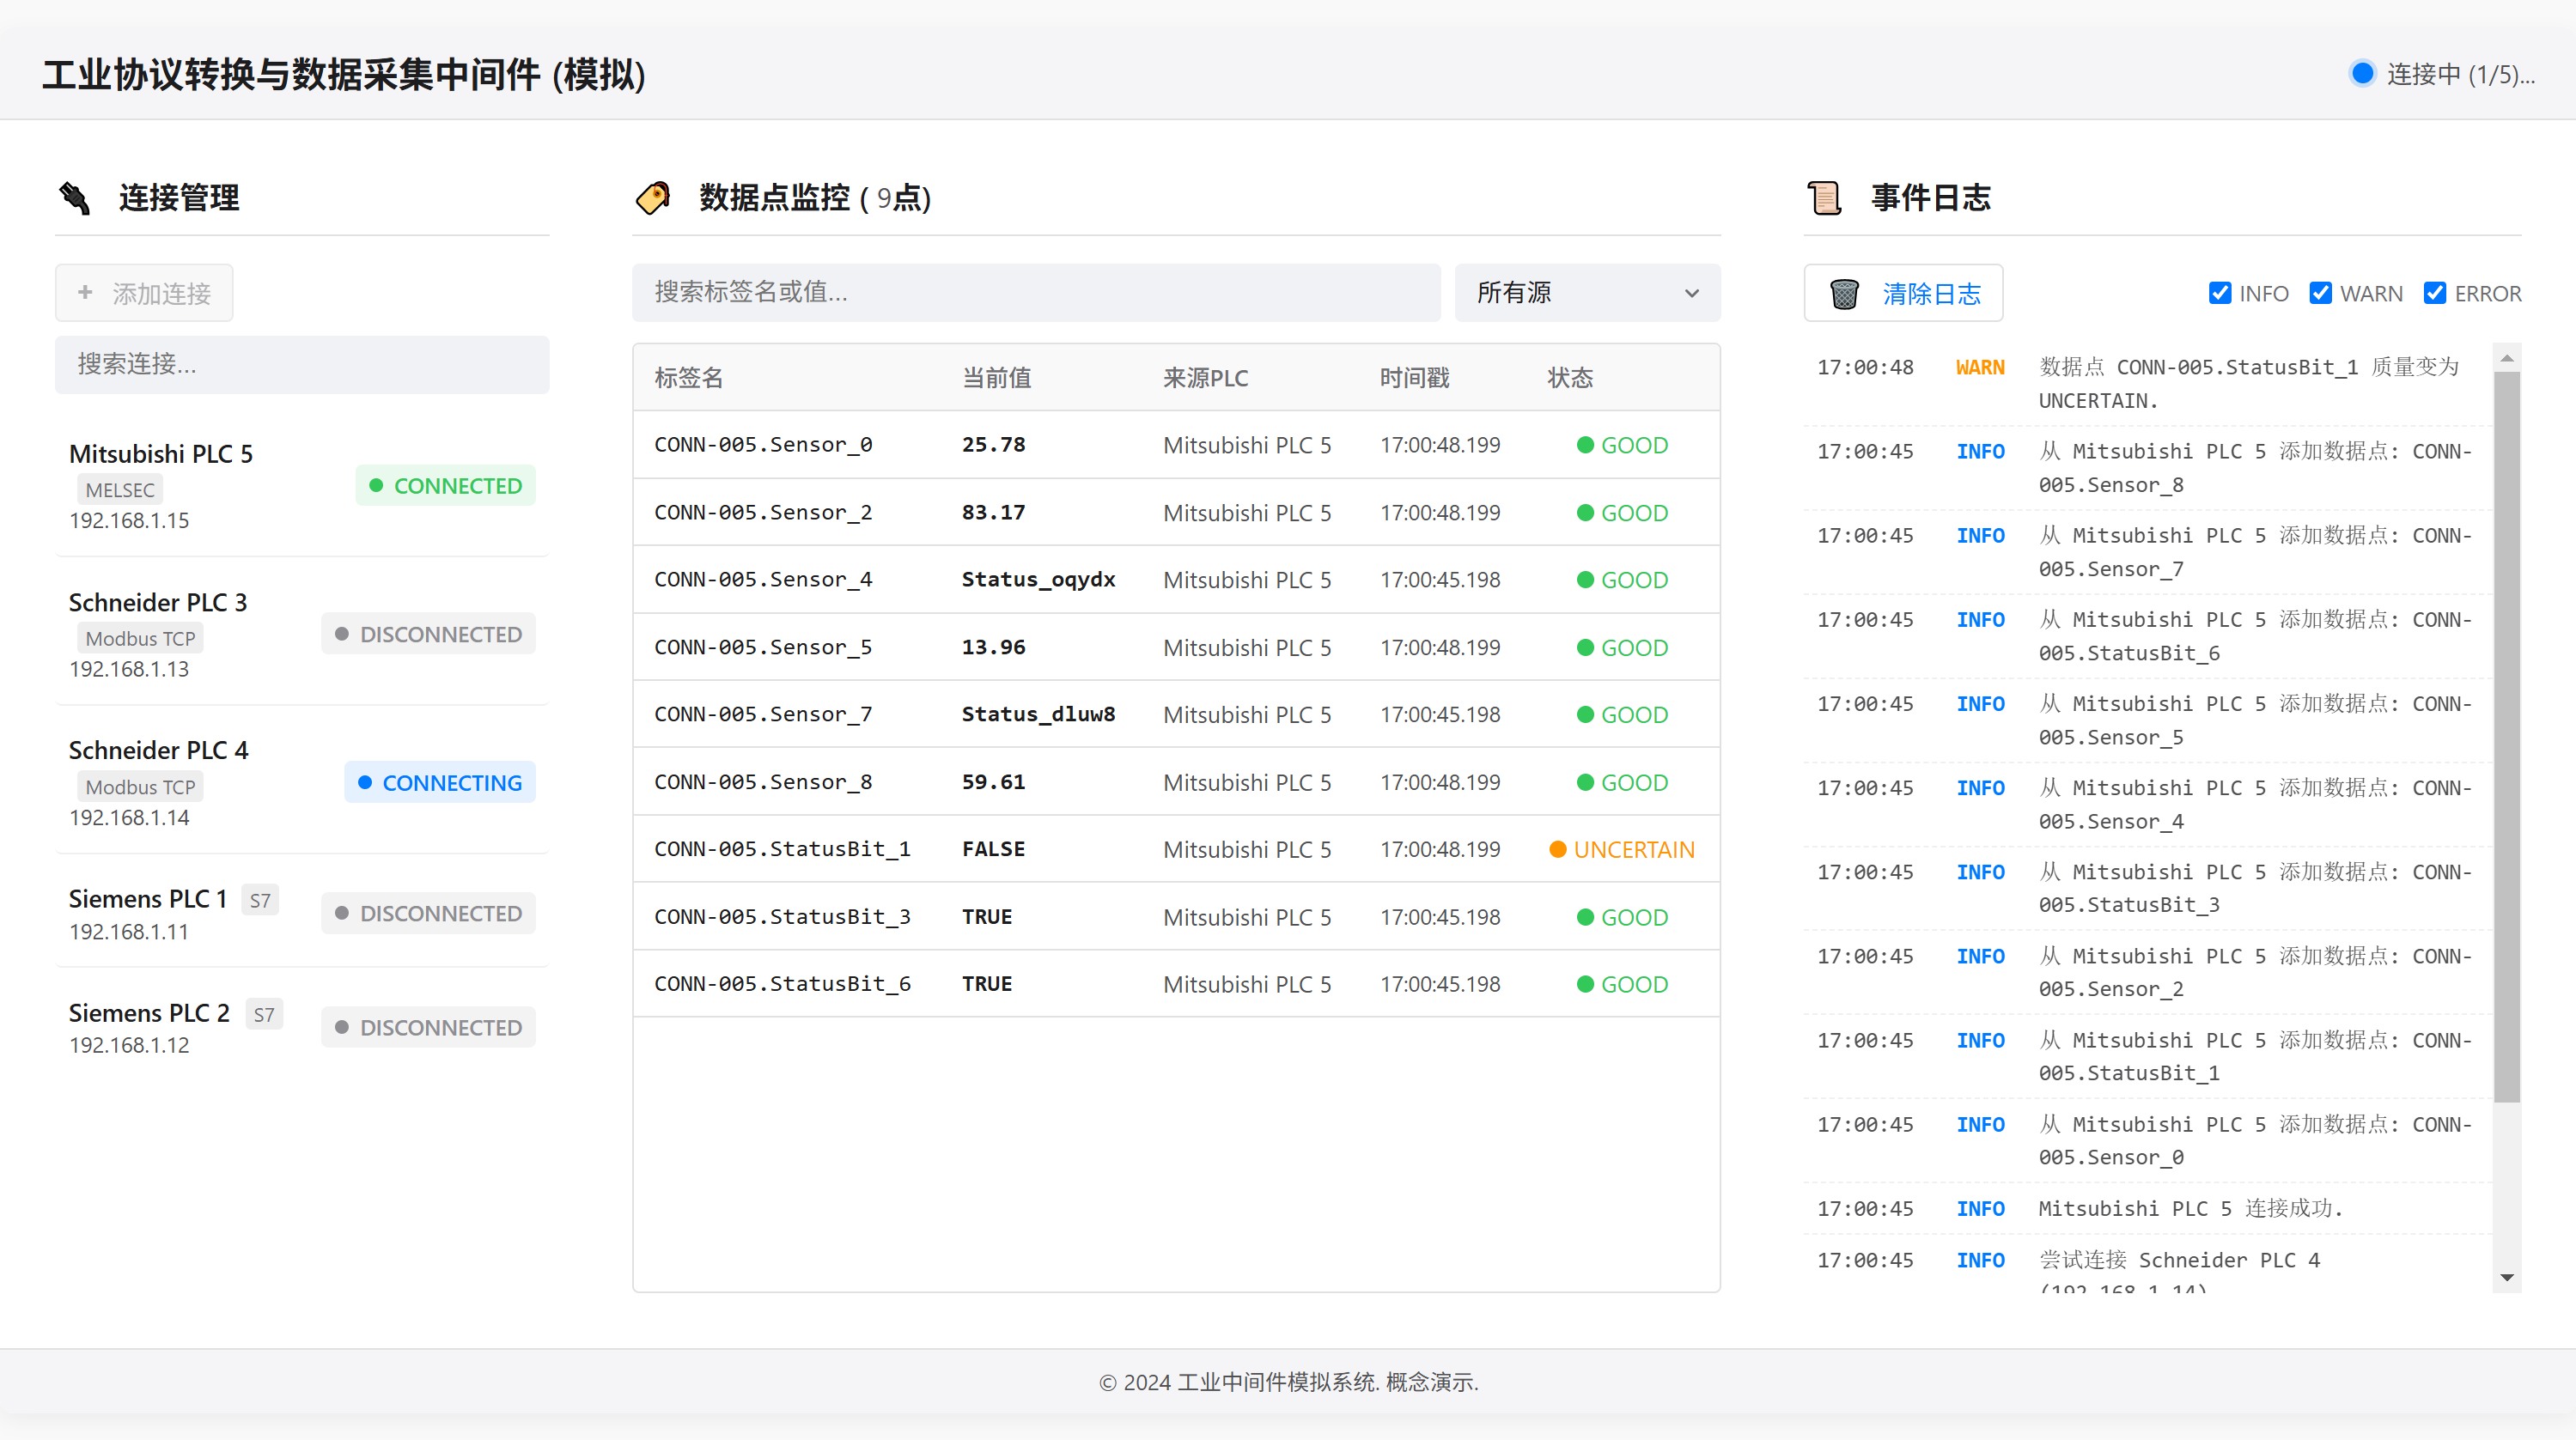Click the plus icon in 添加连接
Image resolution: width=2576 pixels, height=1440 pixels.
pos(85,293)
